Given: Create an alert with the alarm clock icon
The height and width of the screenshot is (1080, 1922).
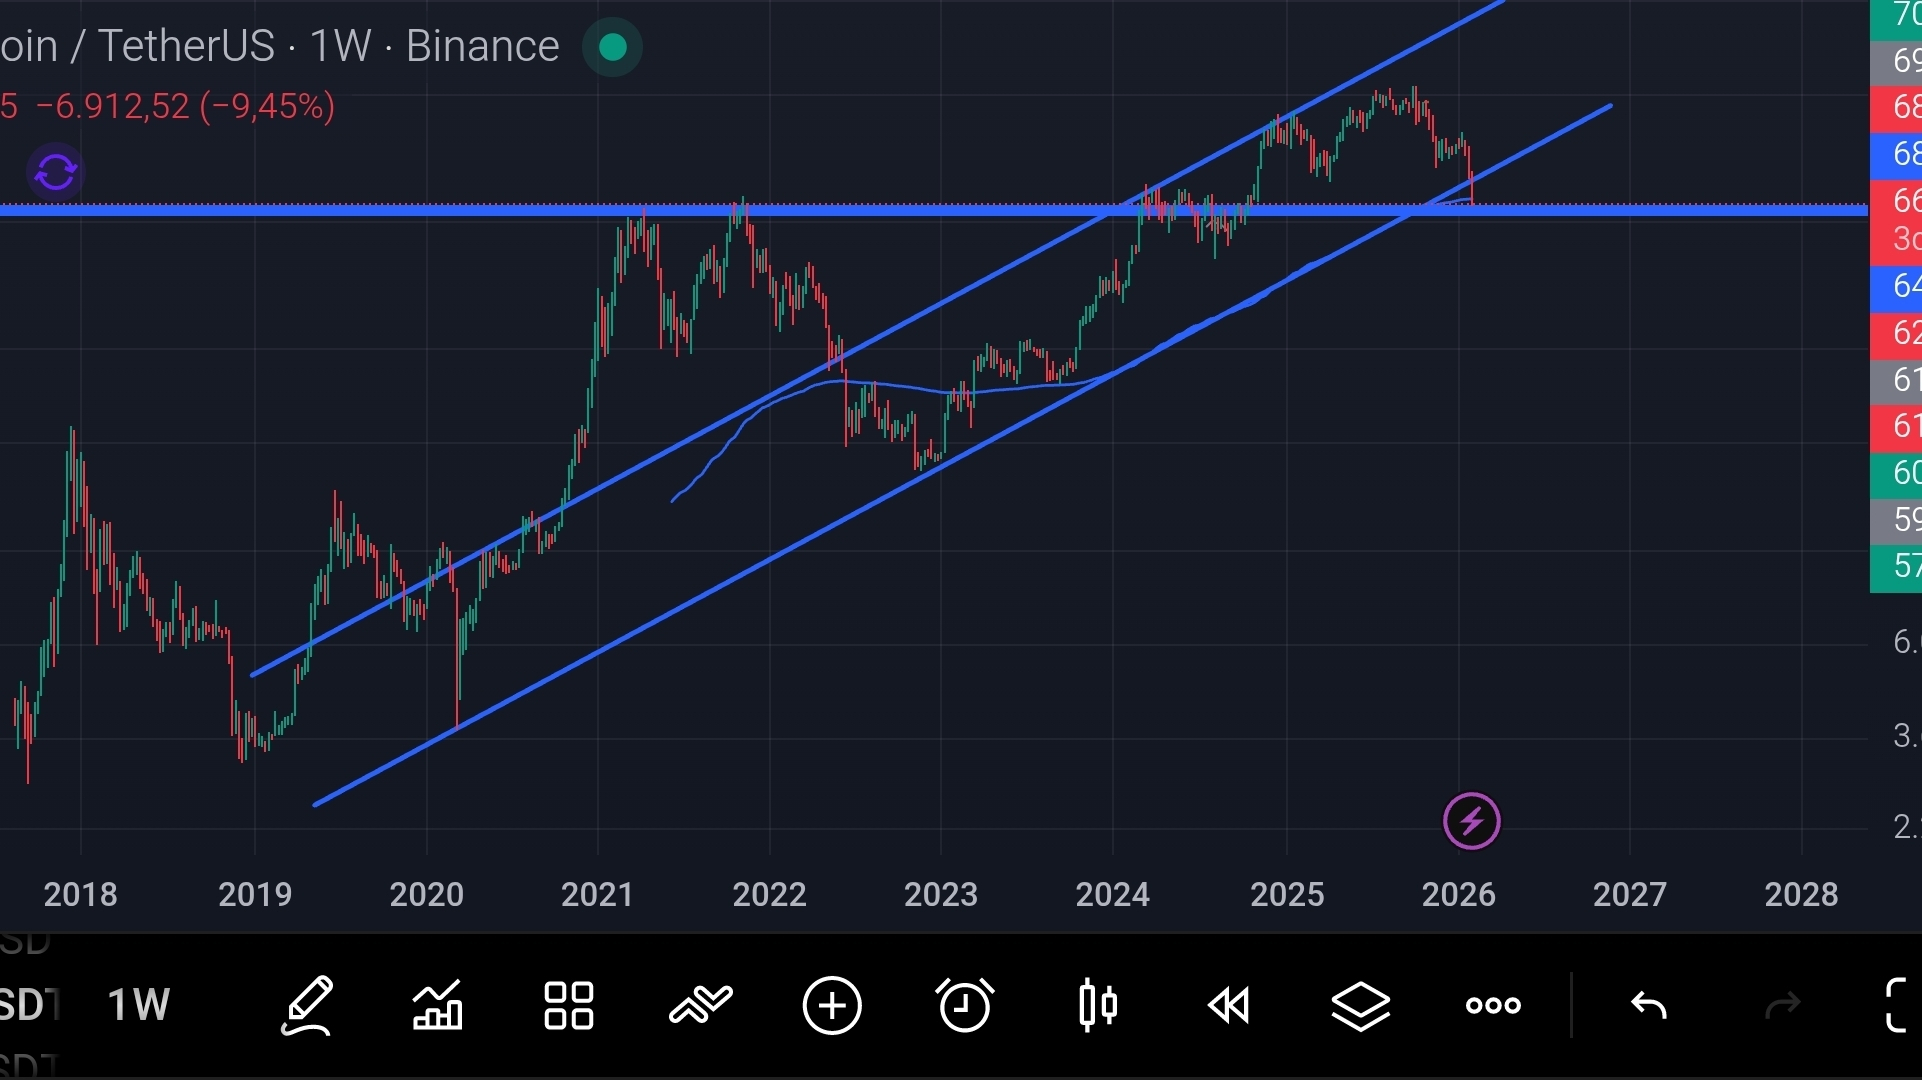Looking at the screenshot, I should tap(964, 1005).
